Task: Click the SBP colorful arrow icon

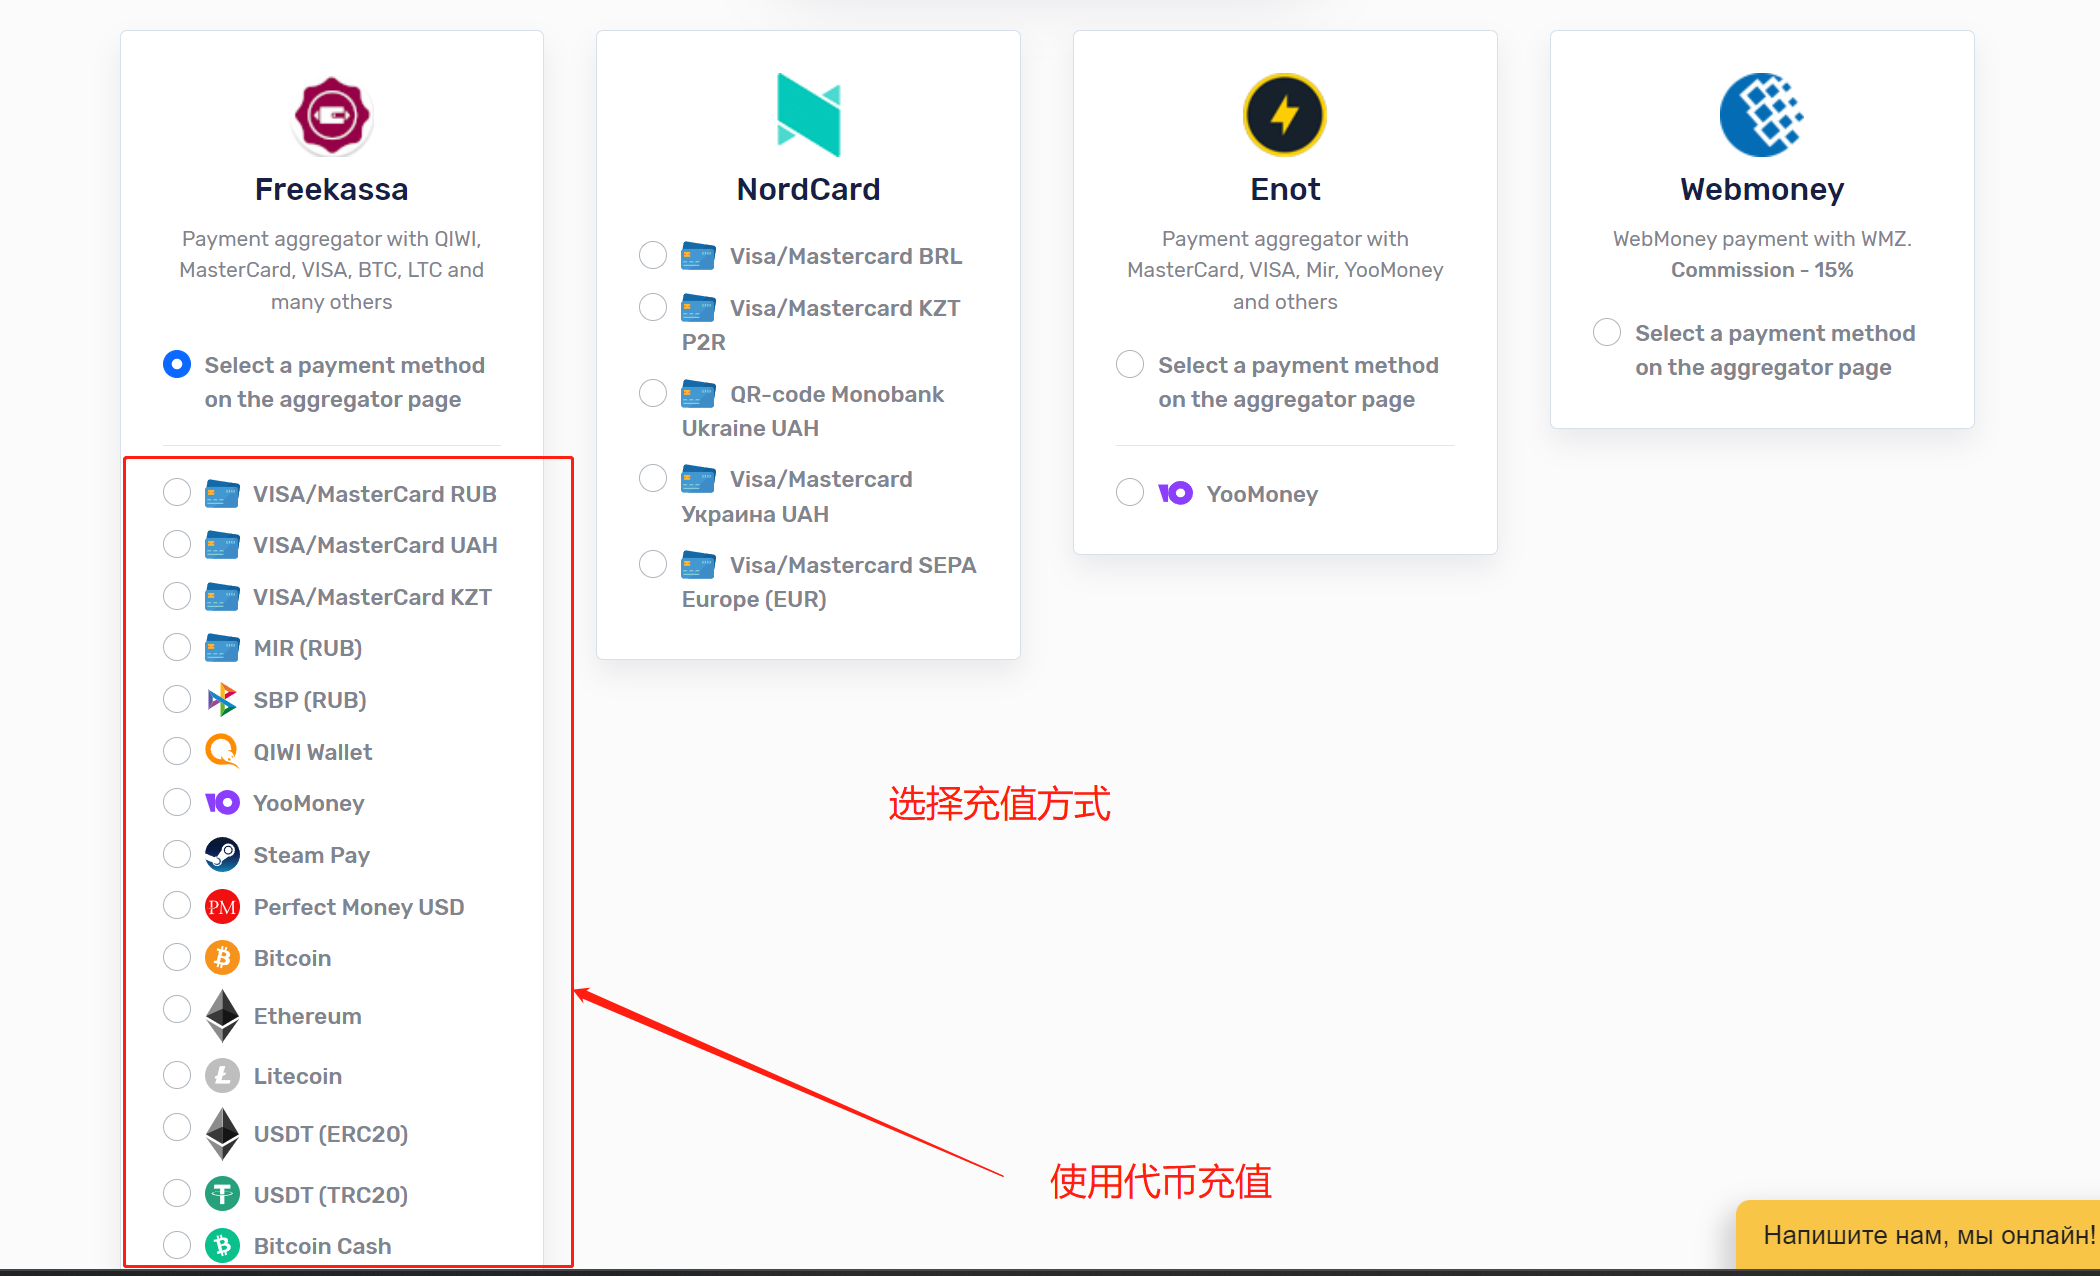Action: (222, 700)
